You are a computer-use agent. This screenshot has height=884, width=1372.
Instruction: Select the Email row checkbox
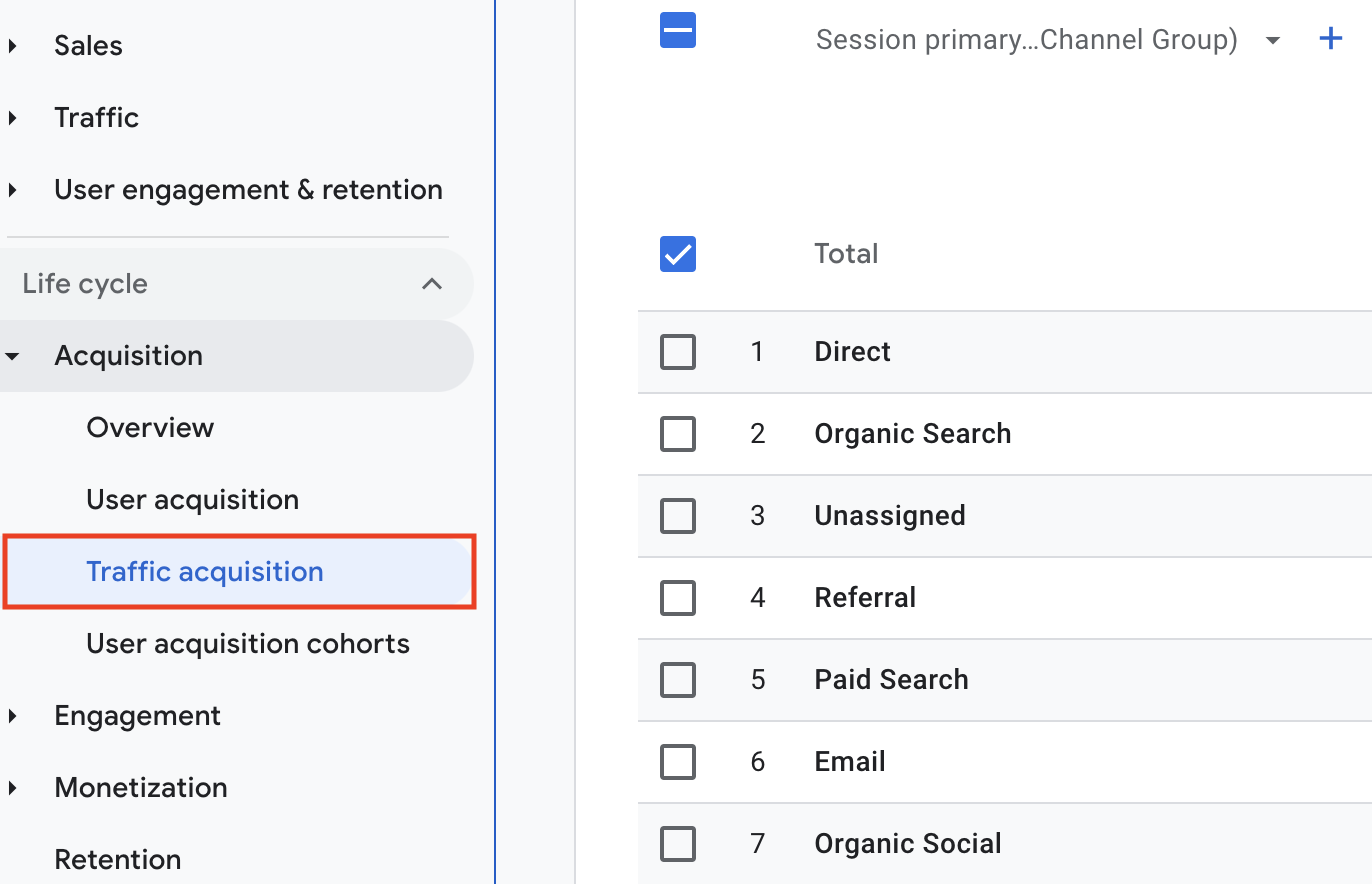(x=677, y=762)
